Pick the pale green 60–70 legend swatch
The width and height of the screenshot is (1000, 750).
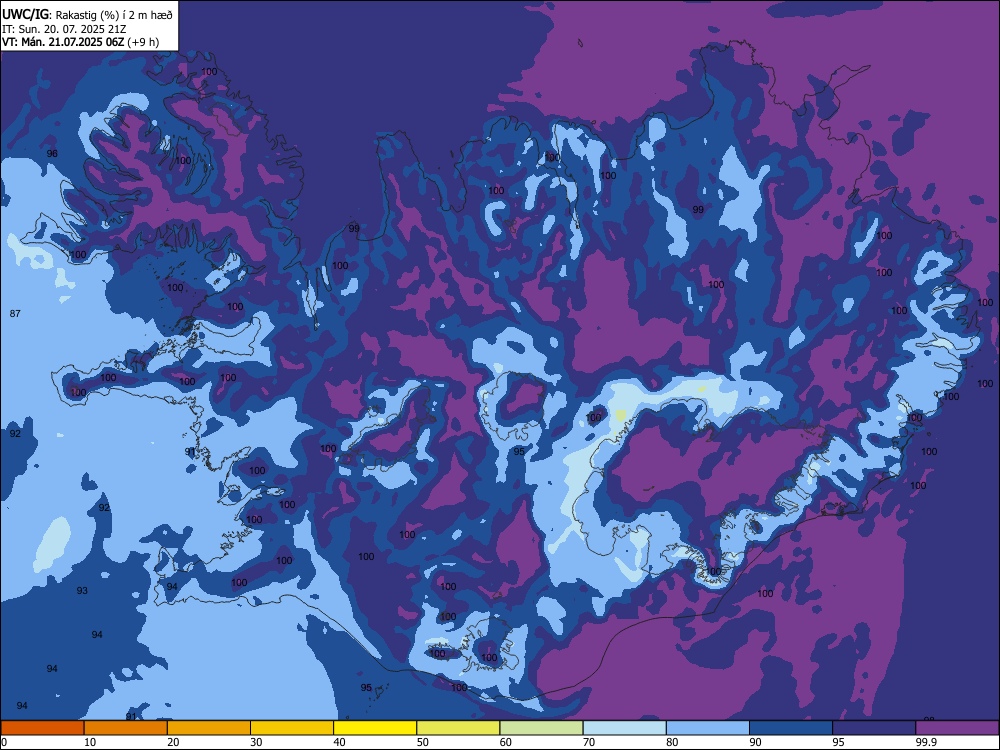pos(541,728)
